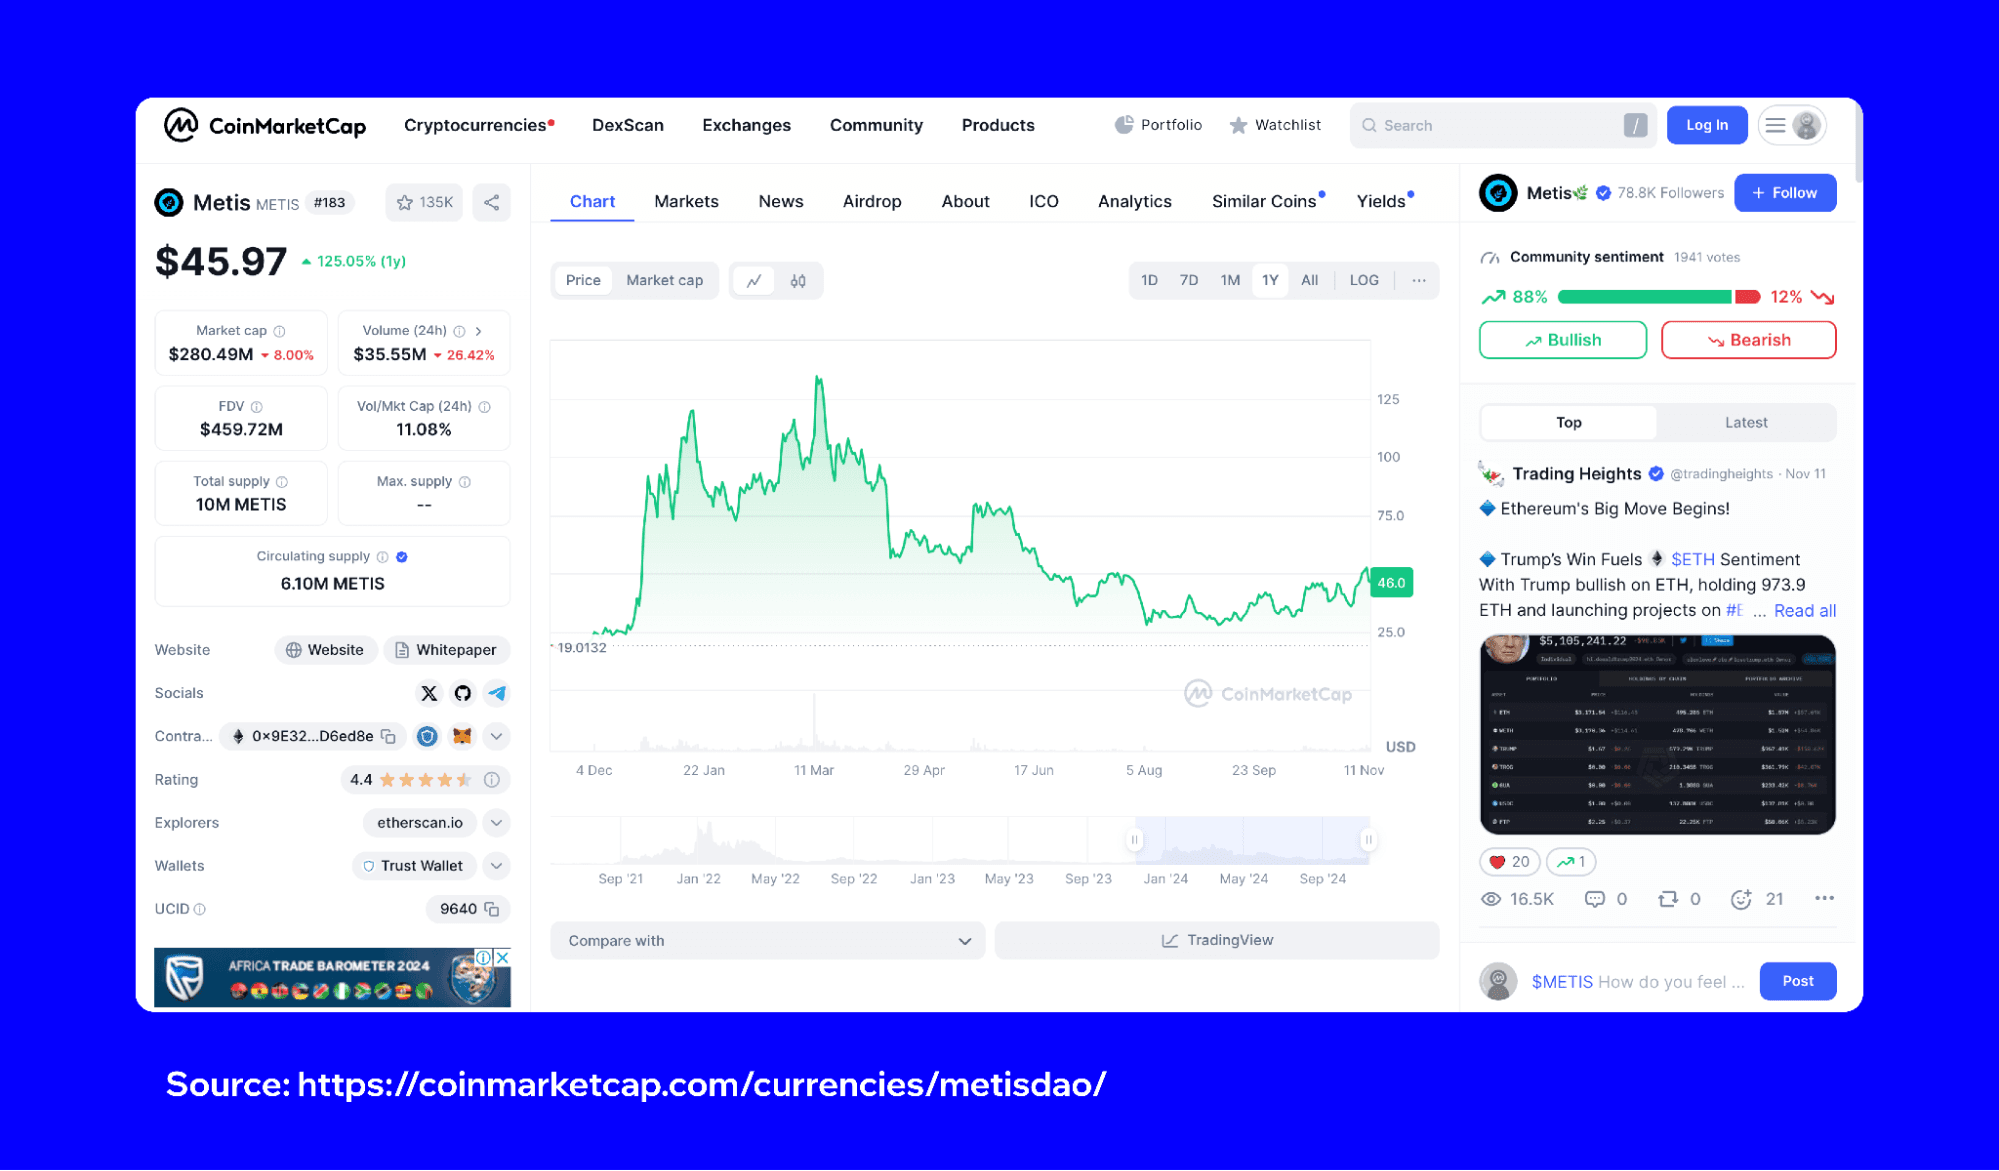Set chart range to 1M
The width and height of the screenshot is (1999, 1171).
[x=1230, y=281]
